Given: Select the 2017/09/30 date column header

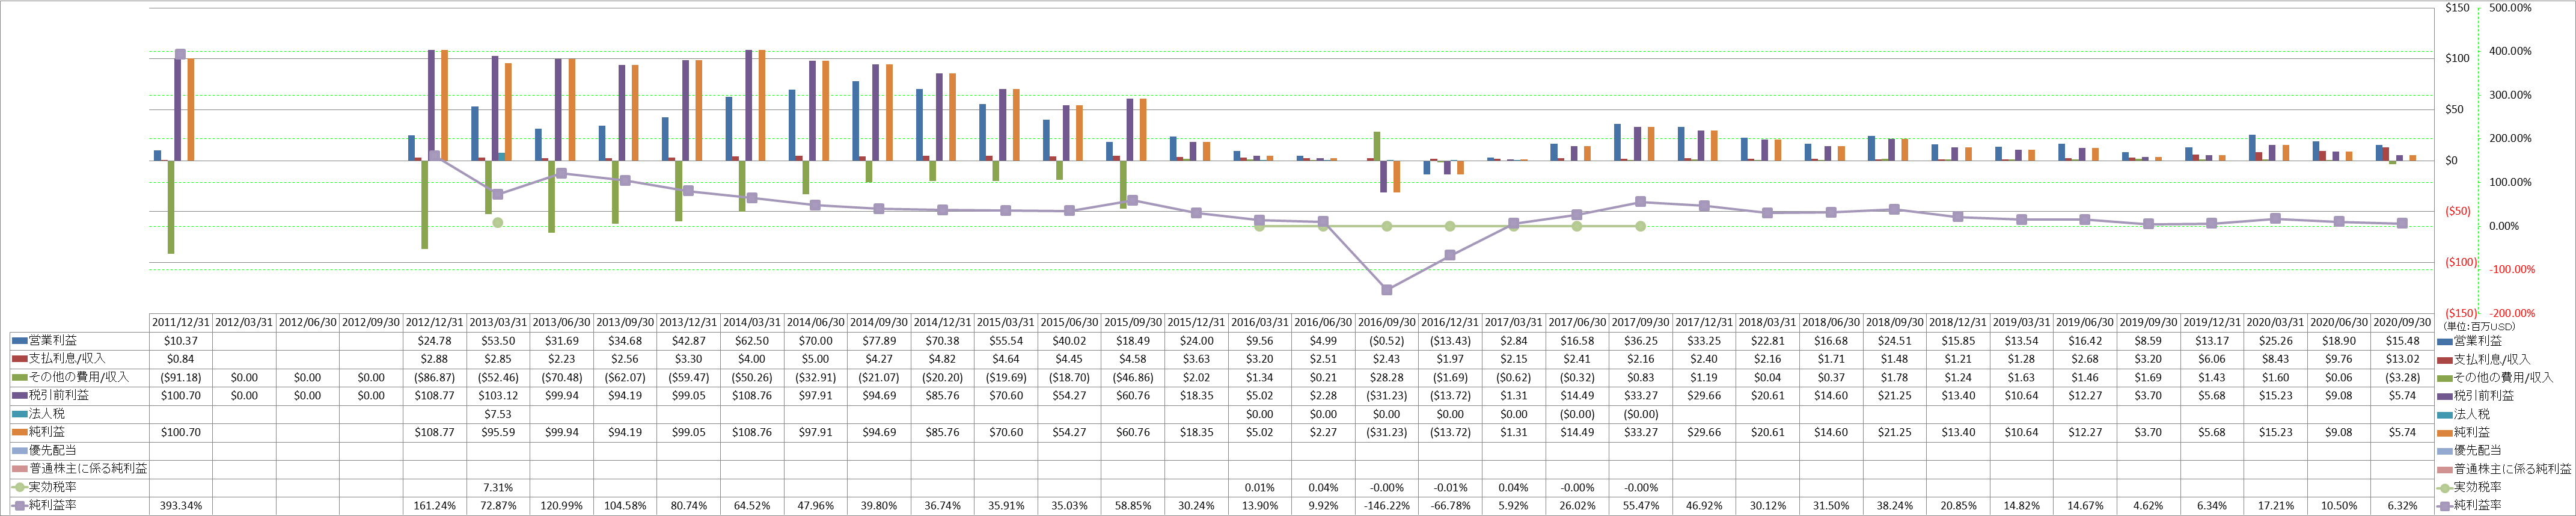Looking at the screenshot, I should tap(1641, 323).
